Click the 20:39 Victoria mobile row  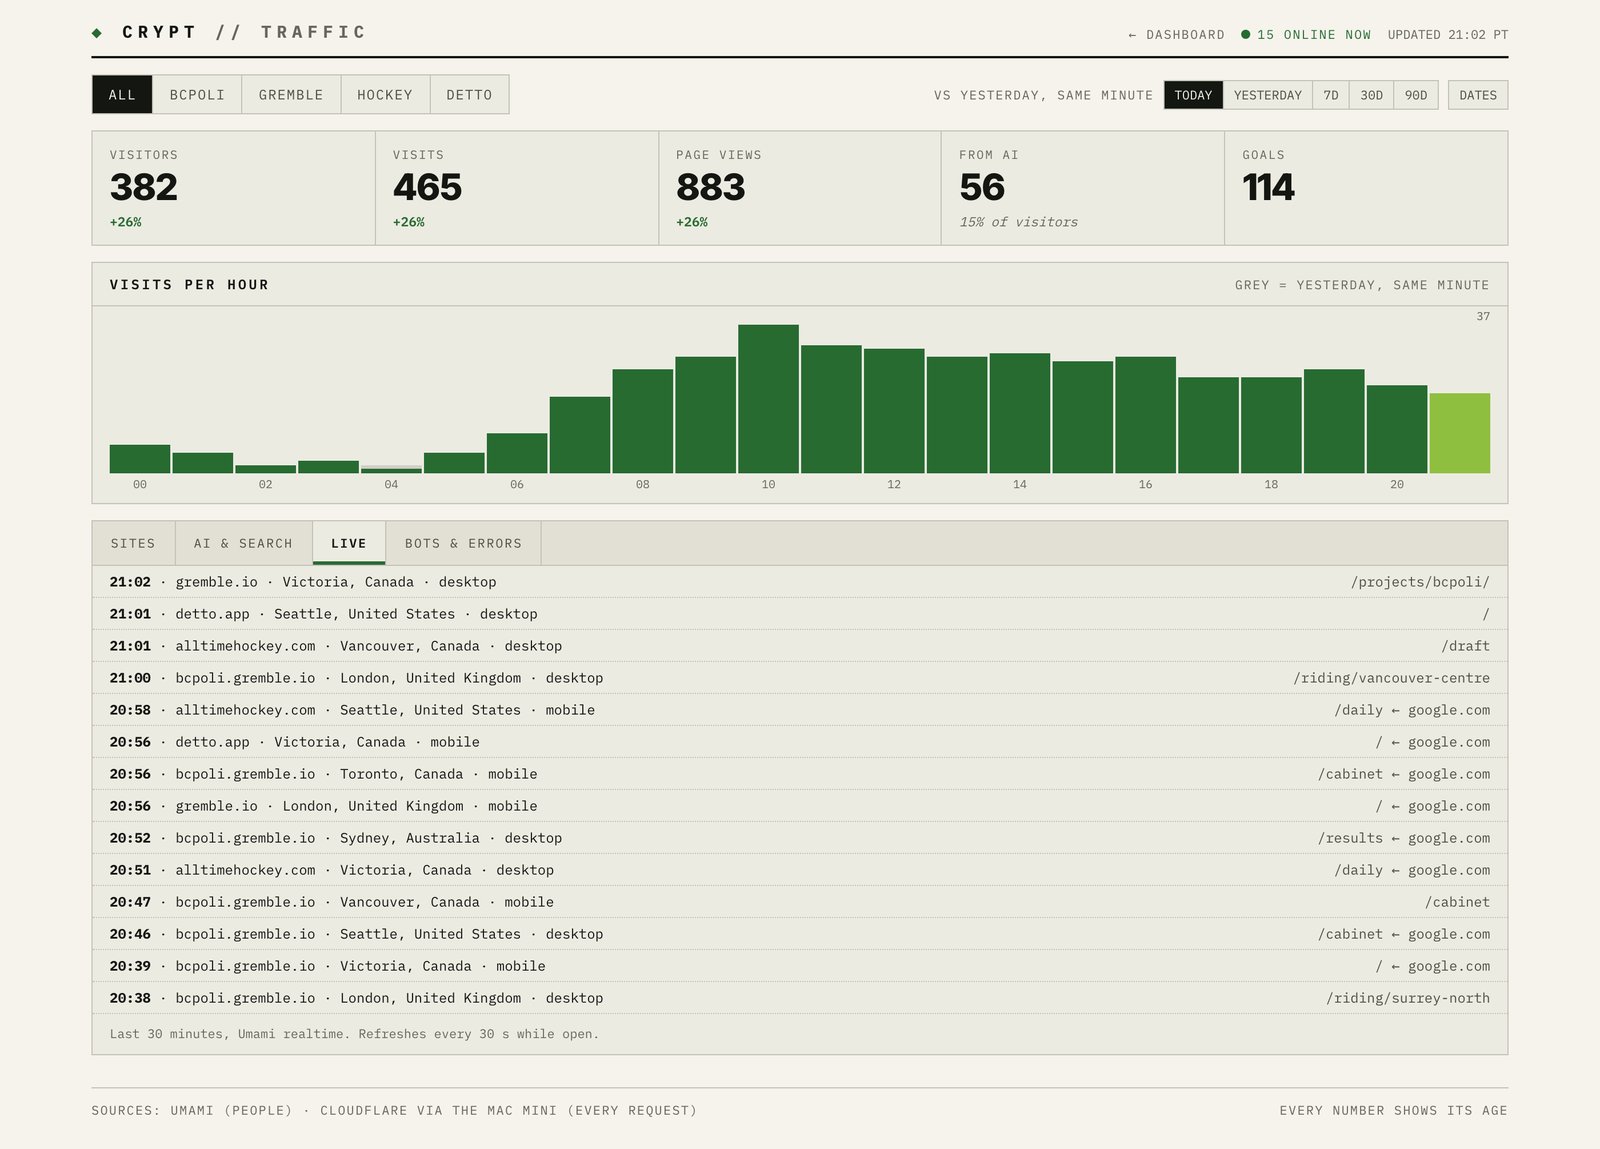(800, 966)
